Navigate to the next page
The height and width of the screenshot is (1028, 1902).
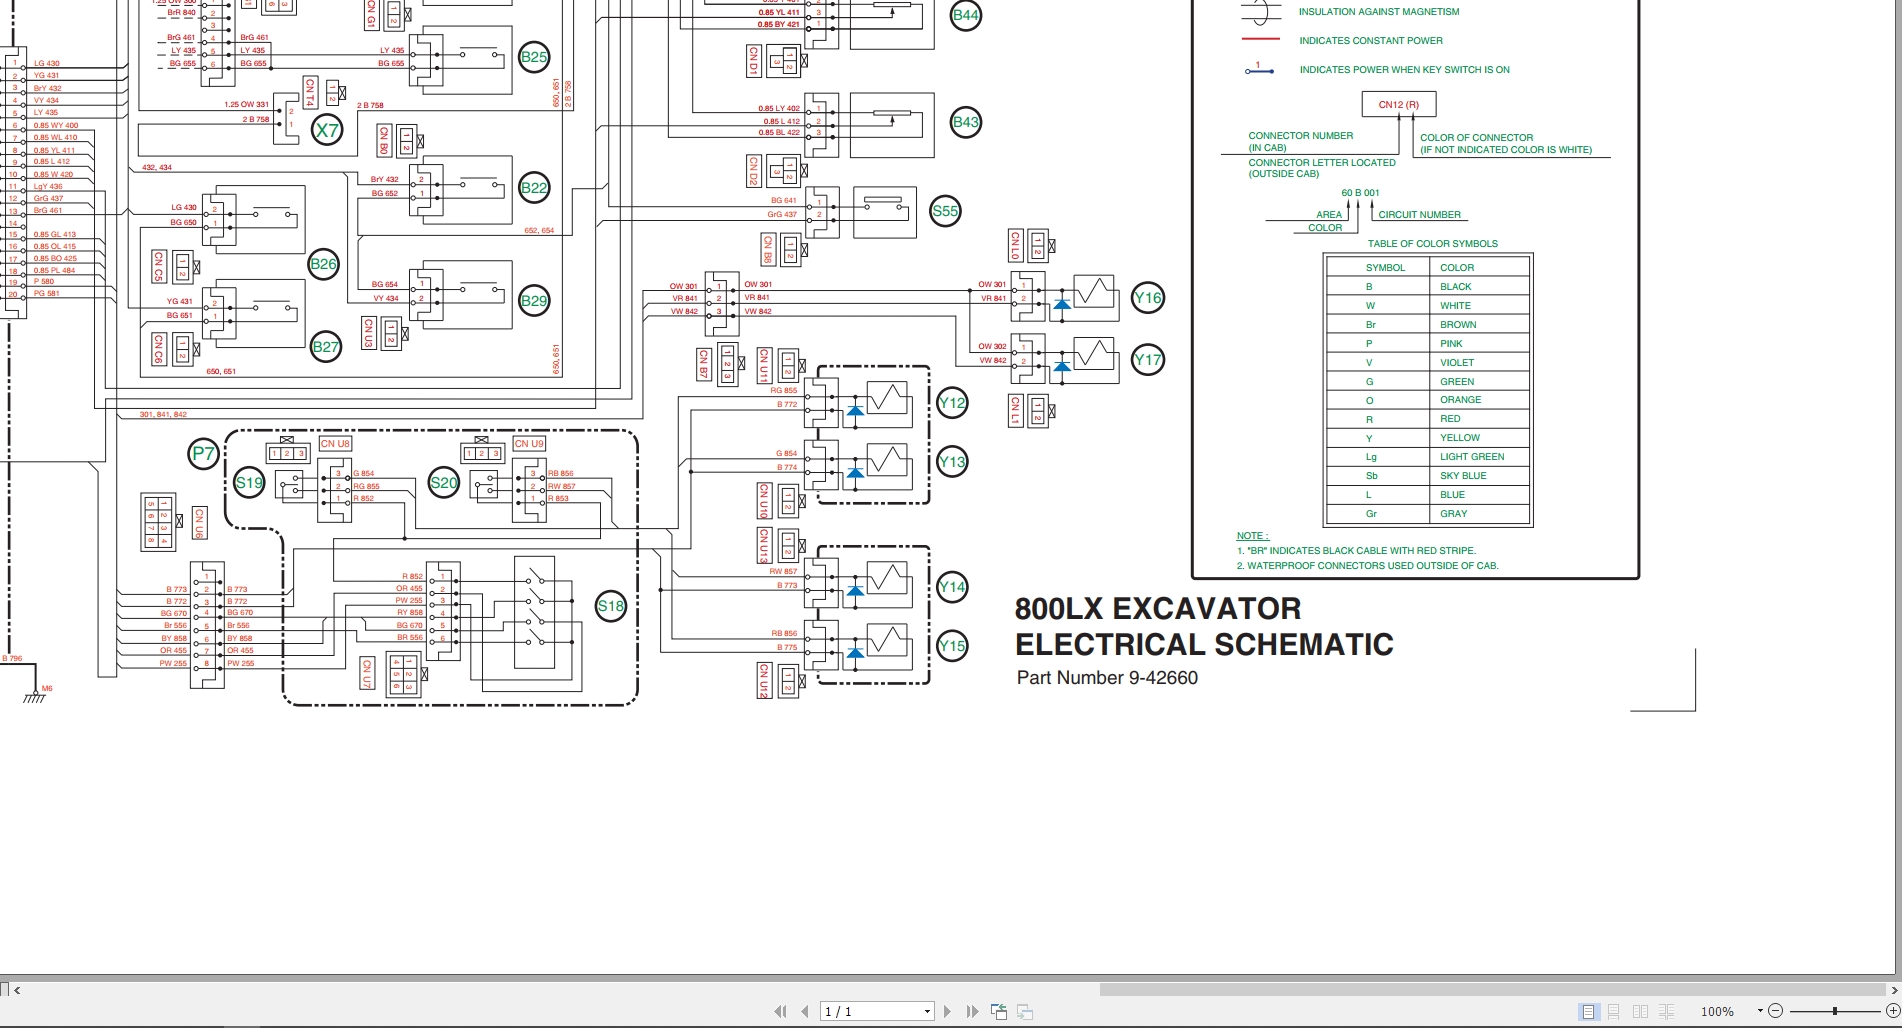click(947, 1011)
